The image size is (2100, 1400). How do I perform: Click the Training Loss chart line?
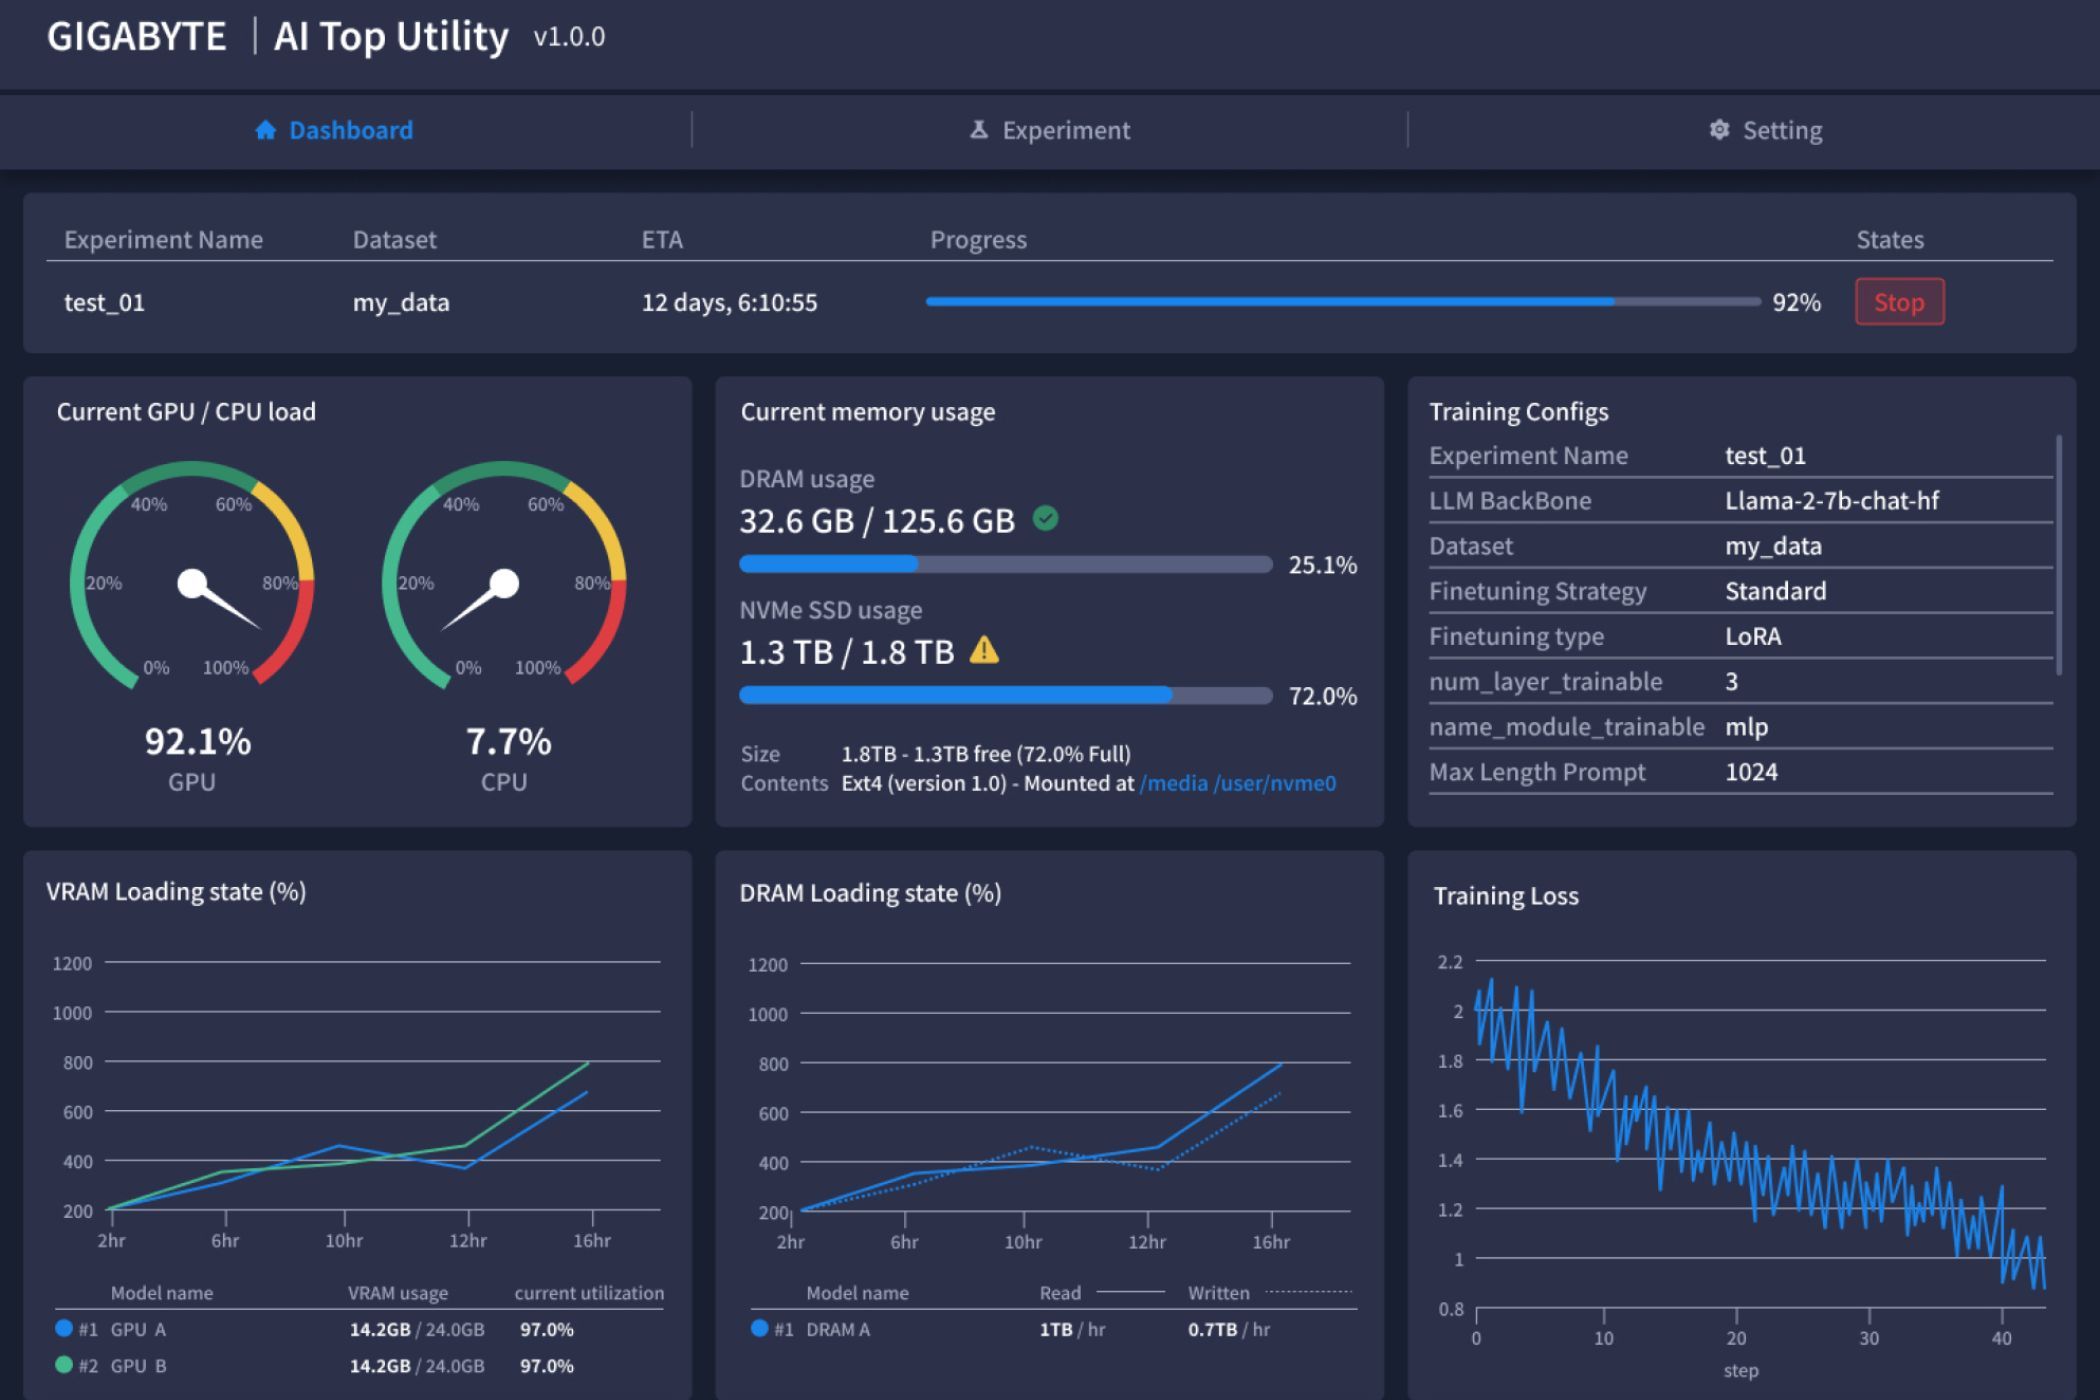click(x=1760, y=1135)
